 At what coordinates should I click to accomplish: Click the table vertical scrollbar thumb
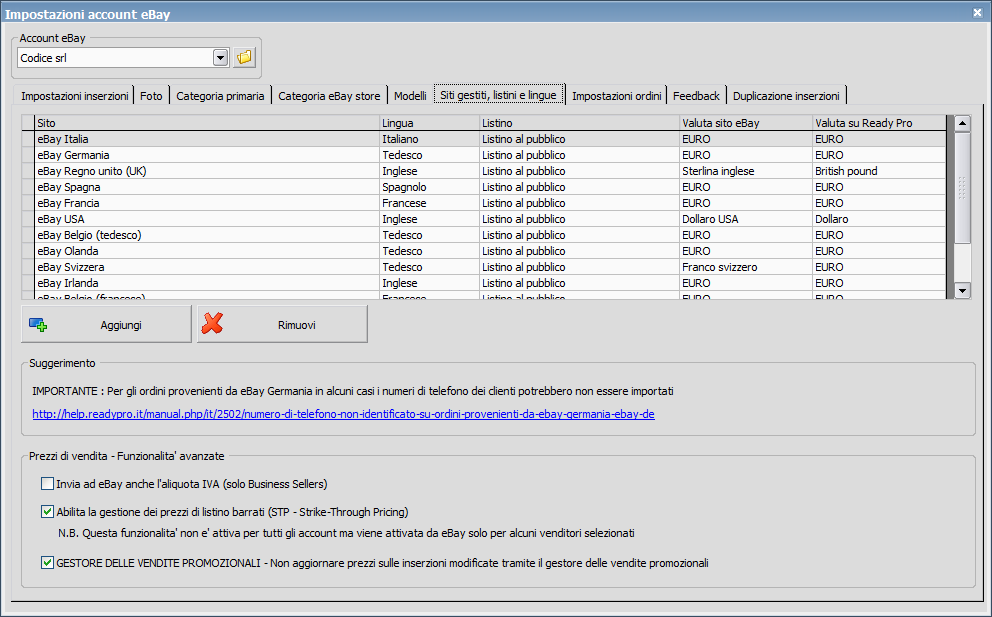[962, 187]
